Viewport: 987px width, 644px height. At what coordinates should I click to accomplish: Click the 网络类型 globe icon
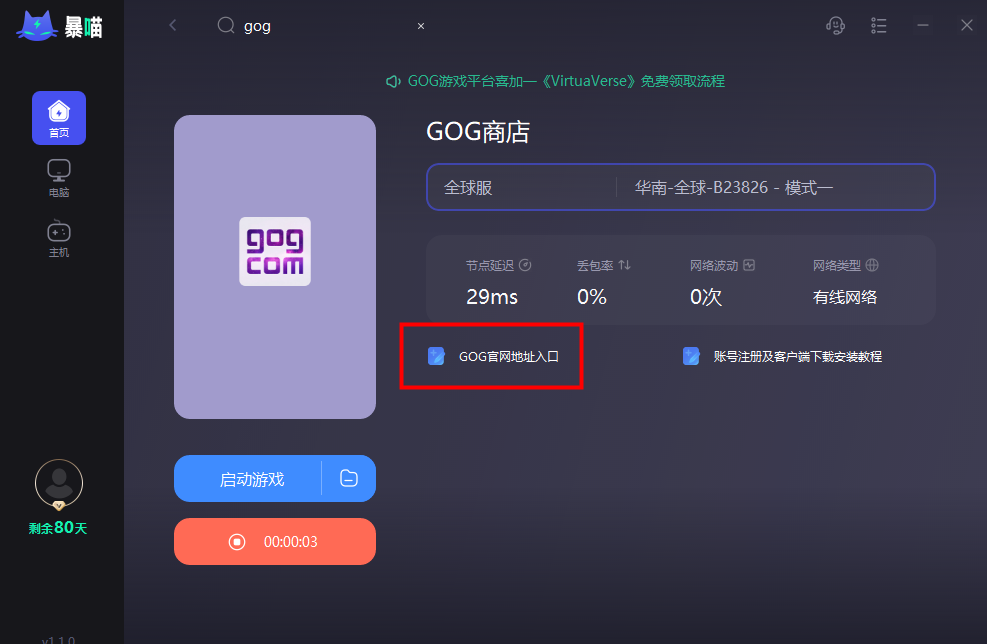(x=872, y=265)
